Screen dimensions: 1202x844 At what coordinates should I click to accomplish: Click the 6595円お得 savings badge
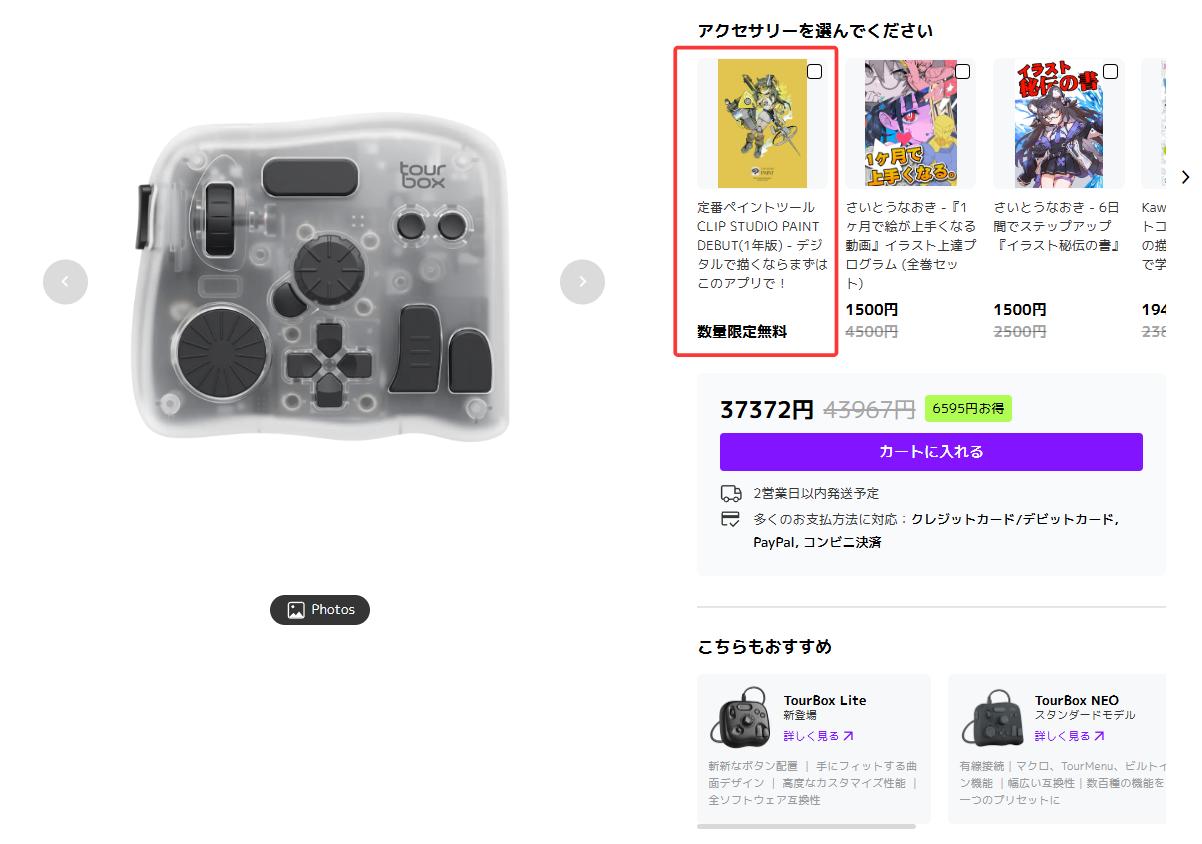pyautogui.click(x=968, y=408)
